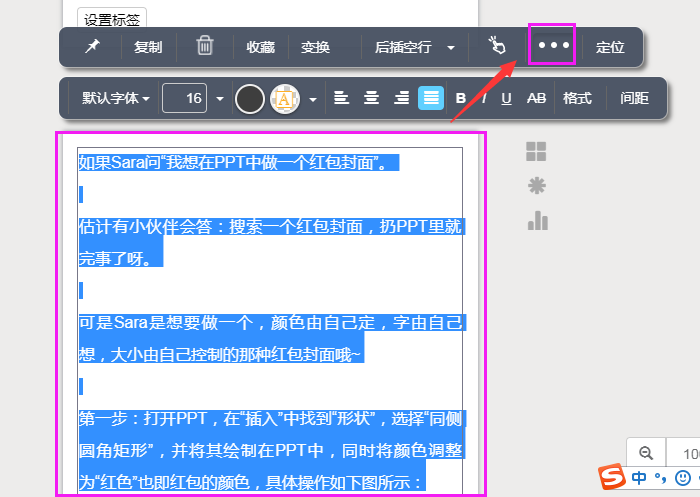This screenshot has width=700, height=497.
Task: Open the background color dropdown arrow
Action: coord(313,99)
